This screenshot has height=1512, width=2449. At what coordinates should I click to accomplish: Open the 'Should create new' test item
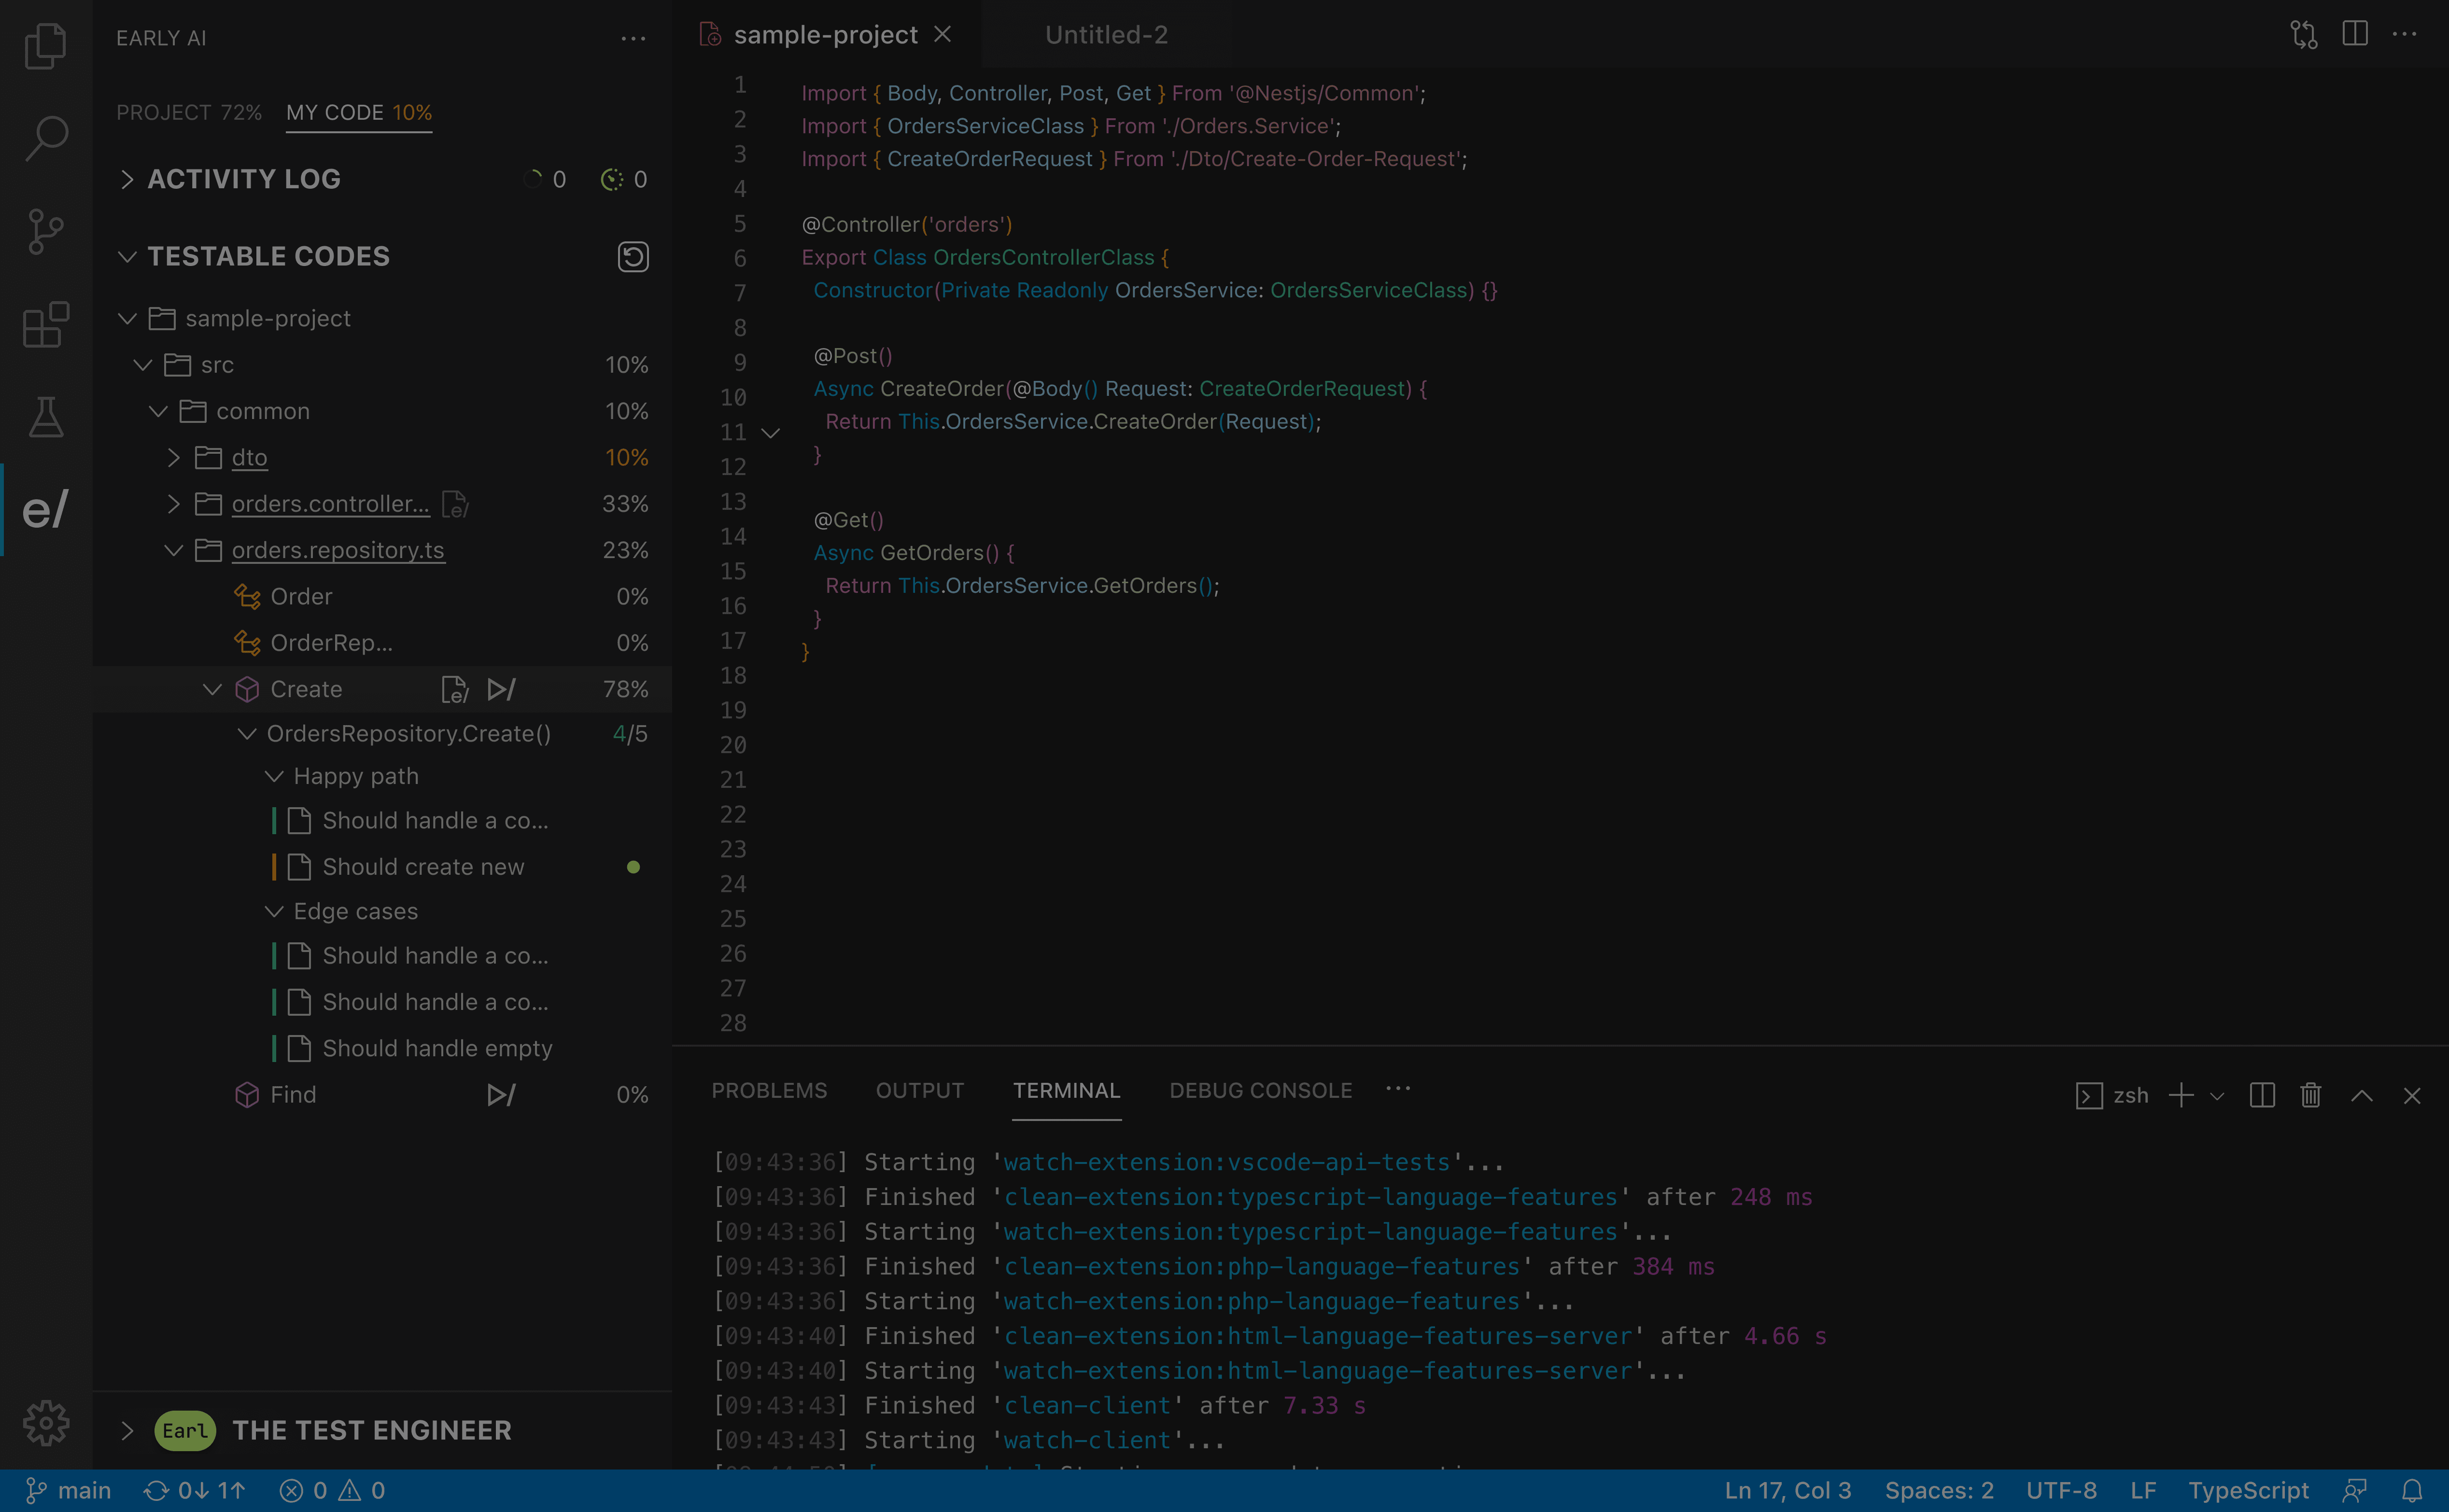click(x=423, y=867)
